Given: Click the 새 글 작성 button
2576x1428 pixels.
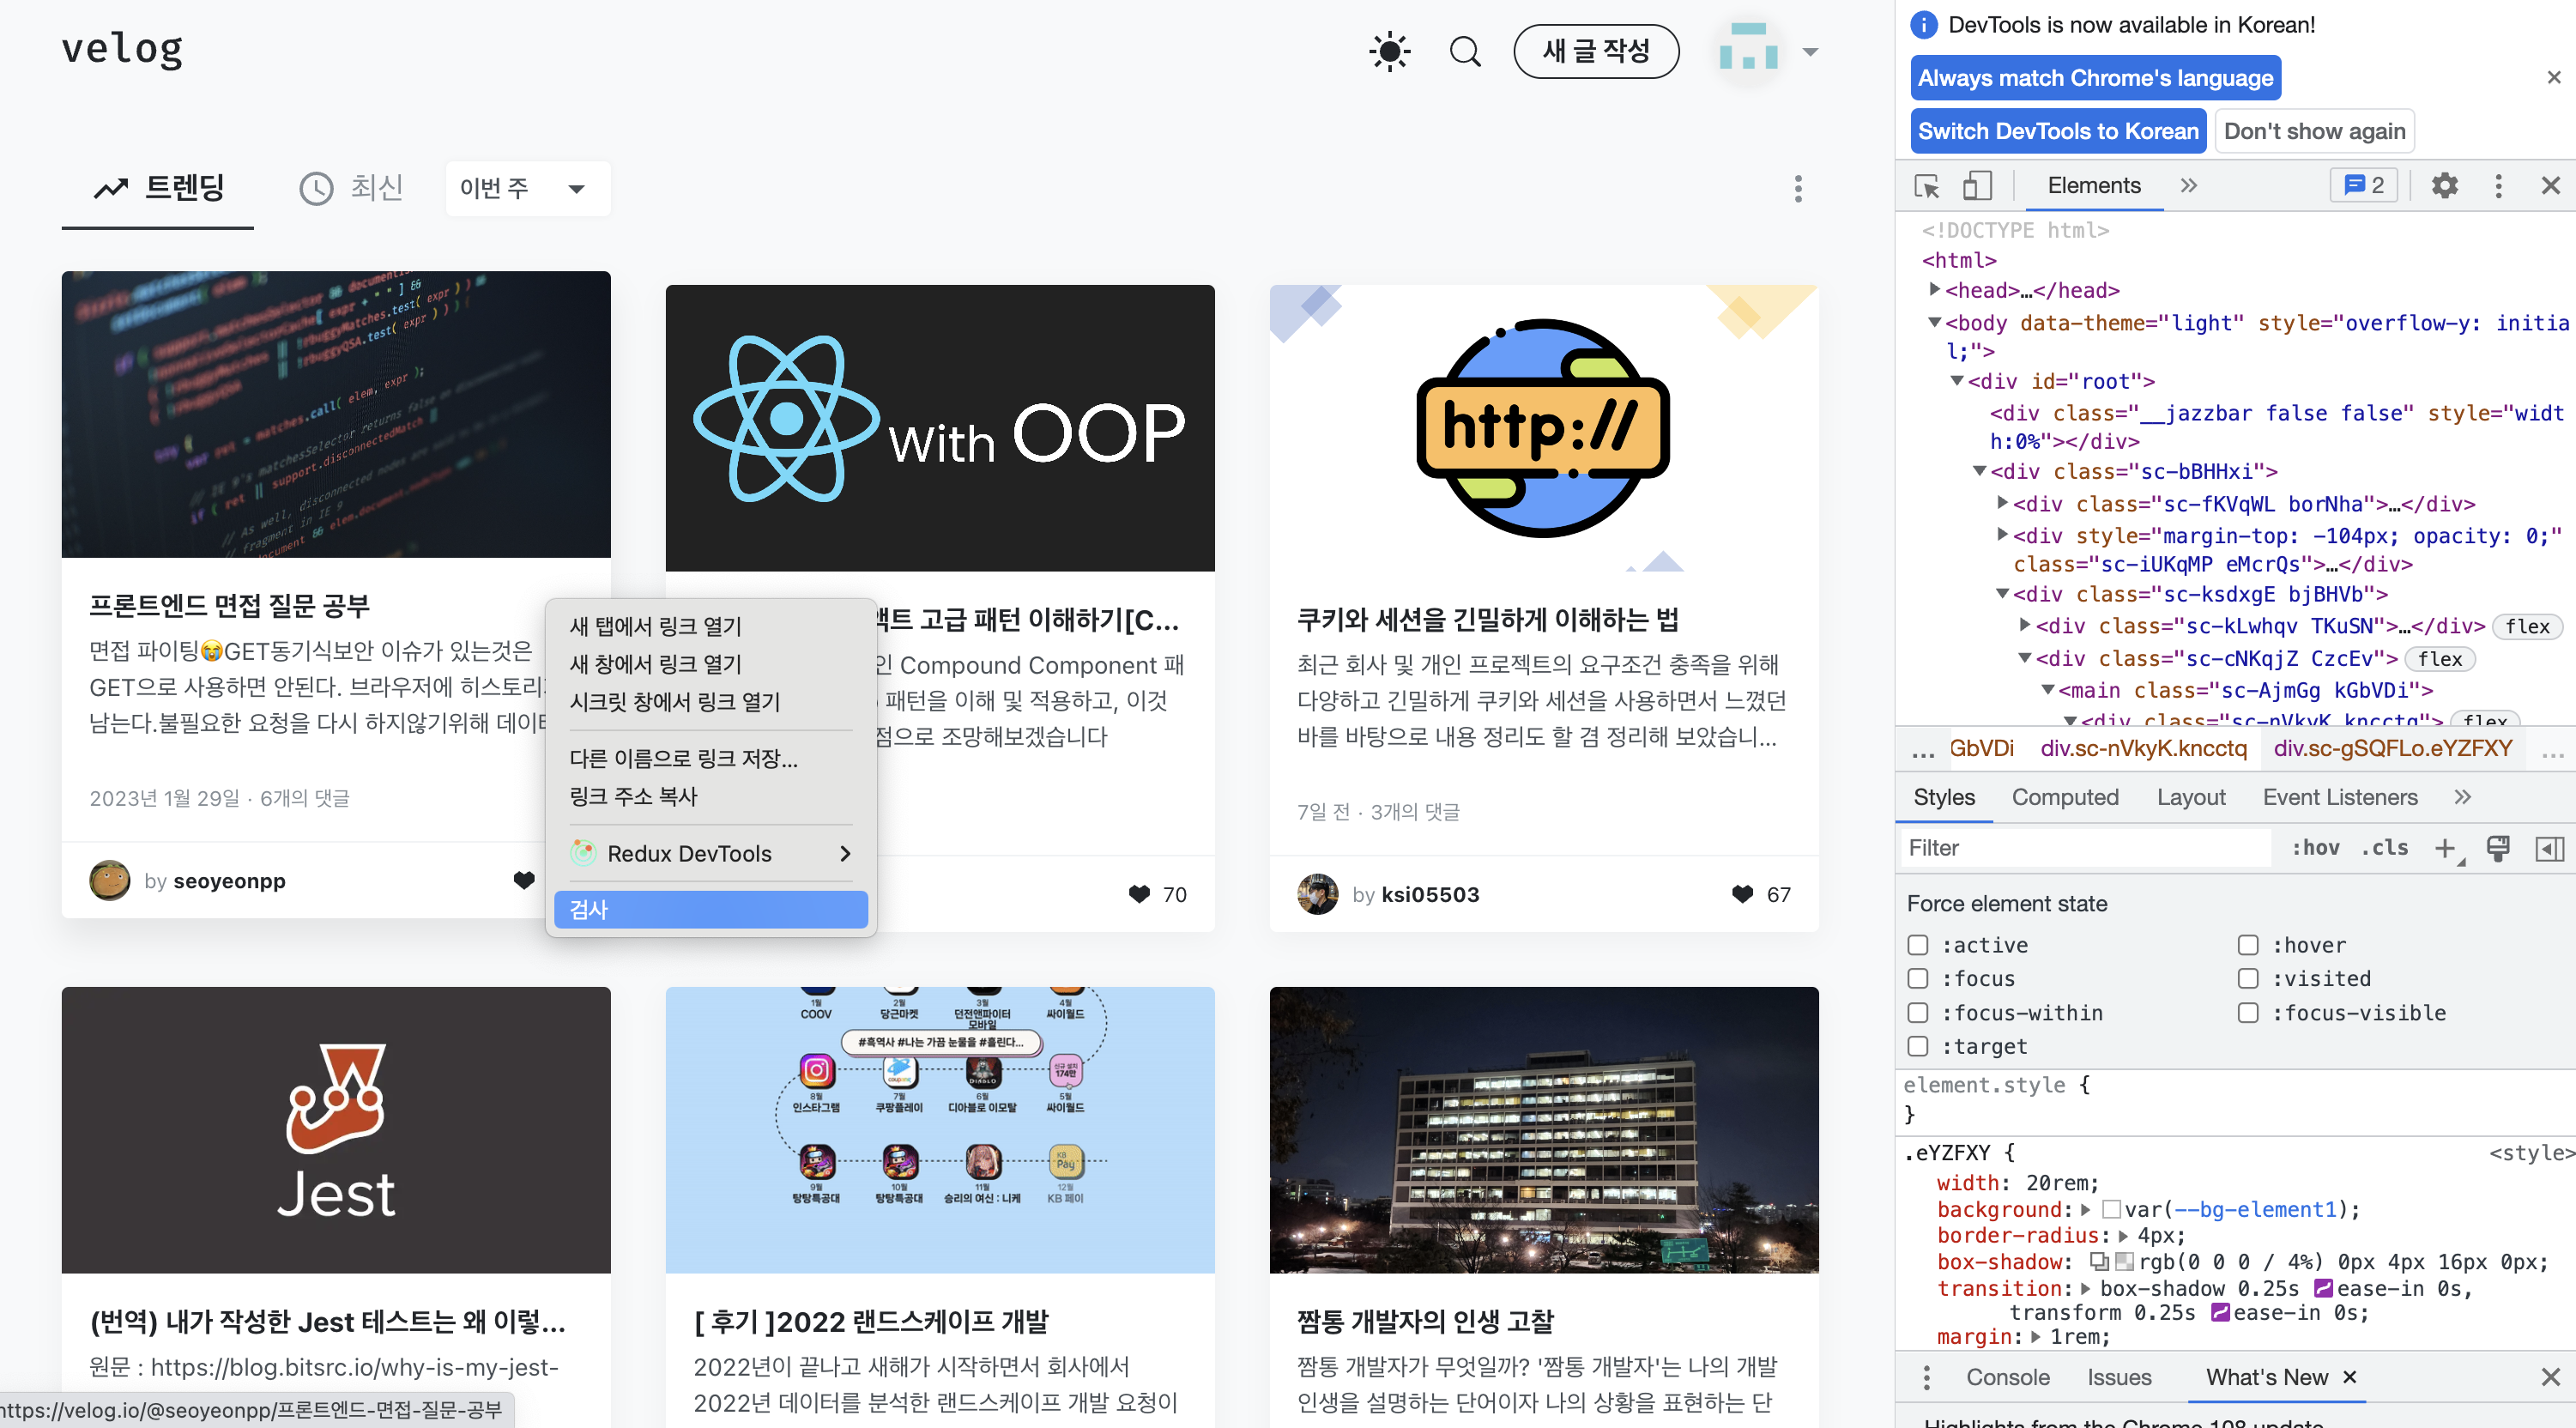Looking at the screenshot, I should [1596, 51].
